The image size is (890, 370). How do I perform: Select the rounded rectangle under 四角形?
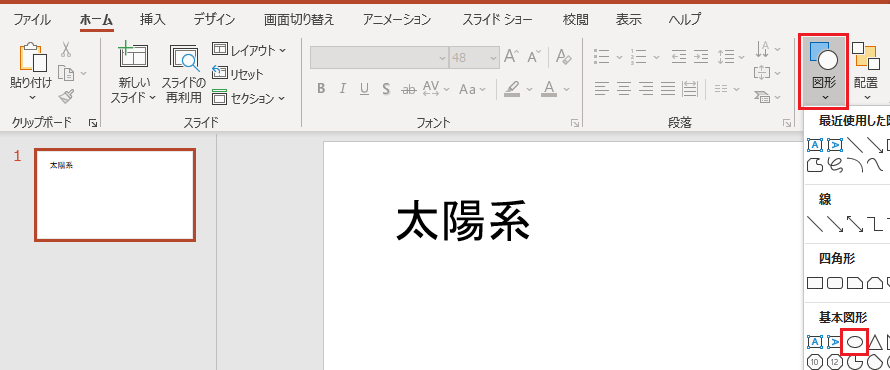[835, 282]
